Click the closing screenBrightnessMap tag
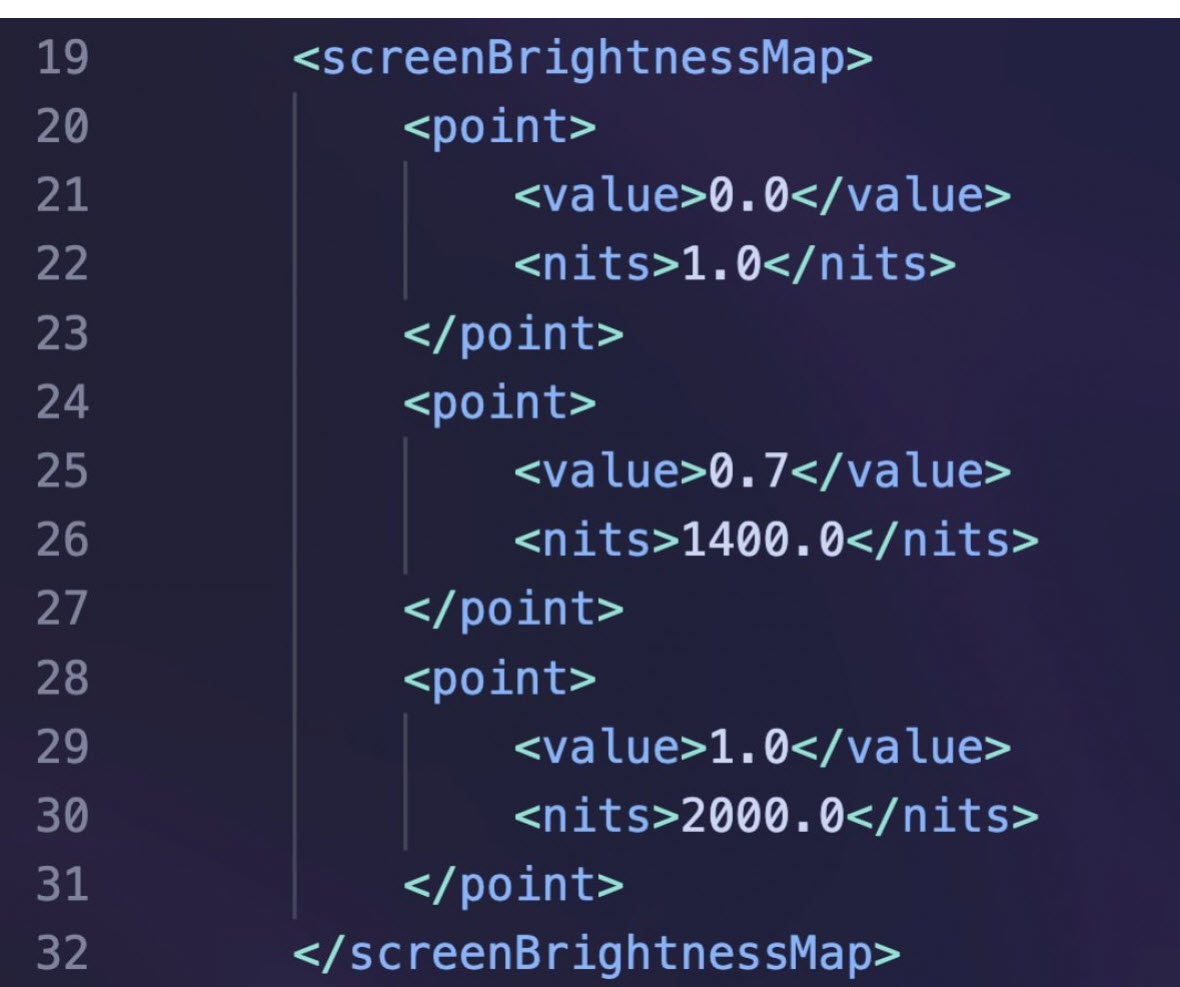Screen dimensions: 1180x987 pyautogui.click(x=596, y=953)
